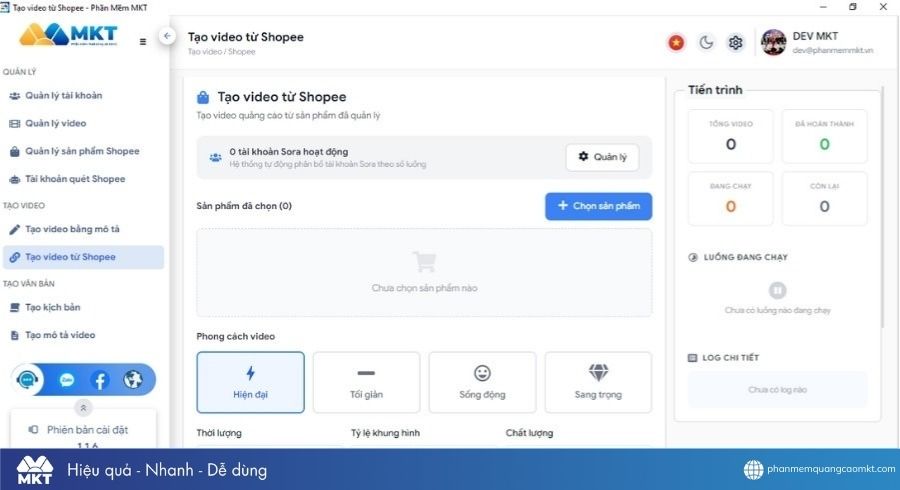This screenshot has height=490, width=900.
Task: Open the website globe icon
Action: pyautogui.click(x=133, y=379)
